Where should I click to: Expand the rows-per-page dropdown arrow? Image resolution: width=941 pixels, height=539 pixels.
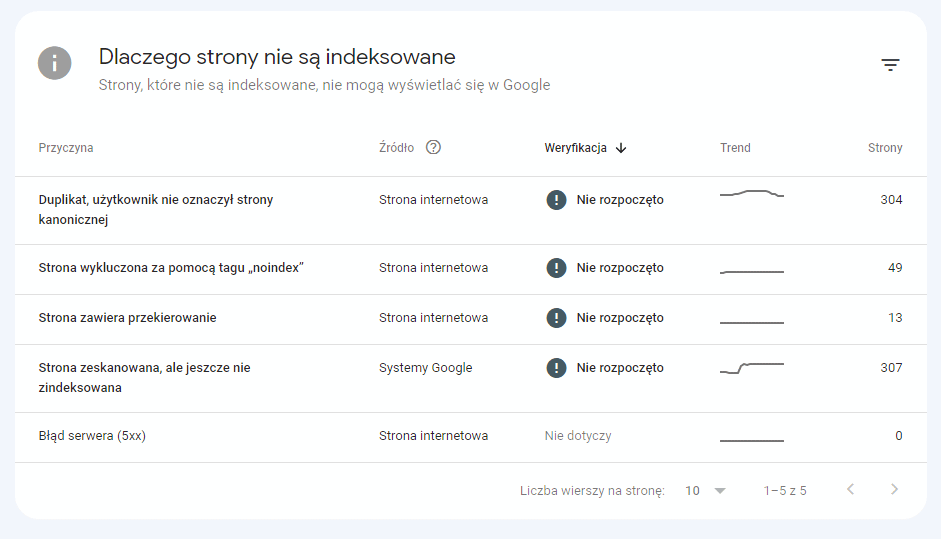pyautogui.click(x=720, y=491)
